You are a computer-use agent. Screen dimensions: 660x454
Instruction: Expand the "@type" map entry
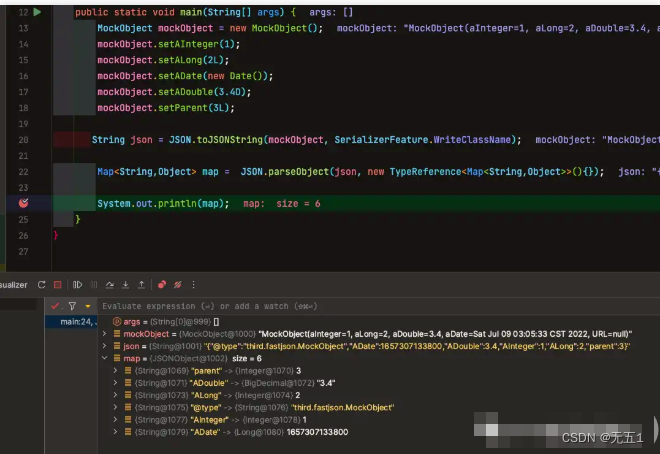click(x=115, y=407)
